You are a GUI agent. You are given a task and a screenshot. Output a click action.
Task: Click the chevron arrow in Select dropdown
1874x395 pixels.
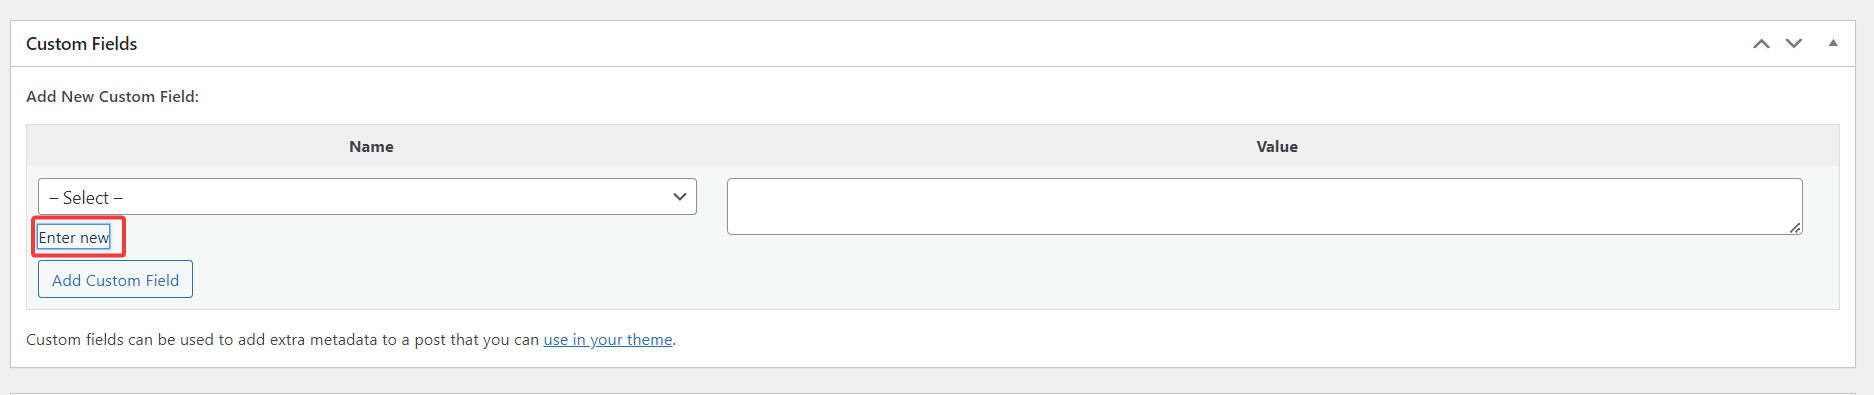(680, 197)
